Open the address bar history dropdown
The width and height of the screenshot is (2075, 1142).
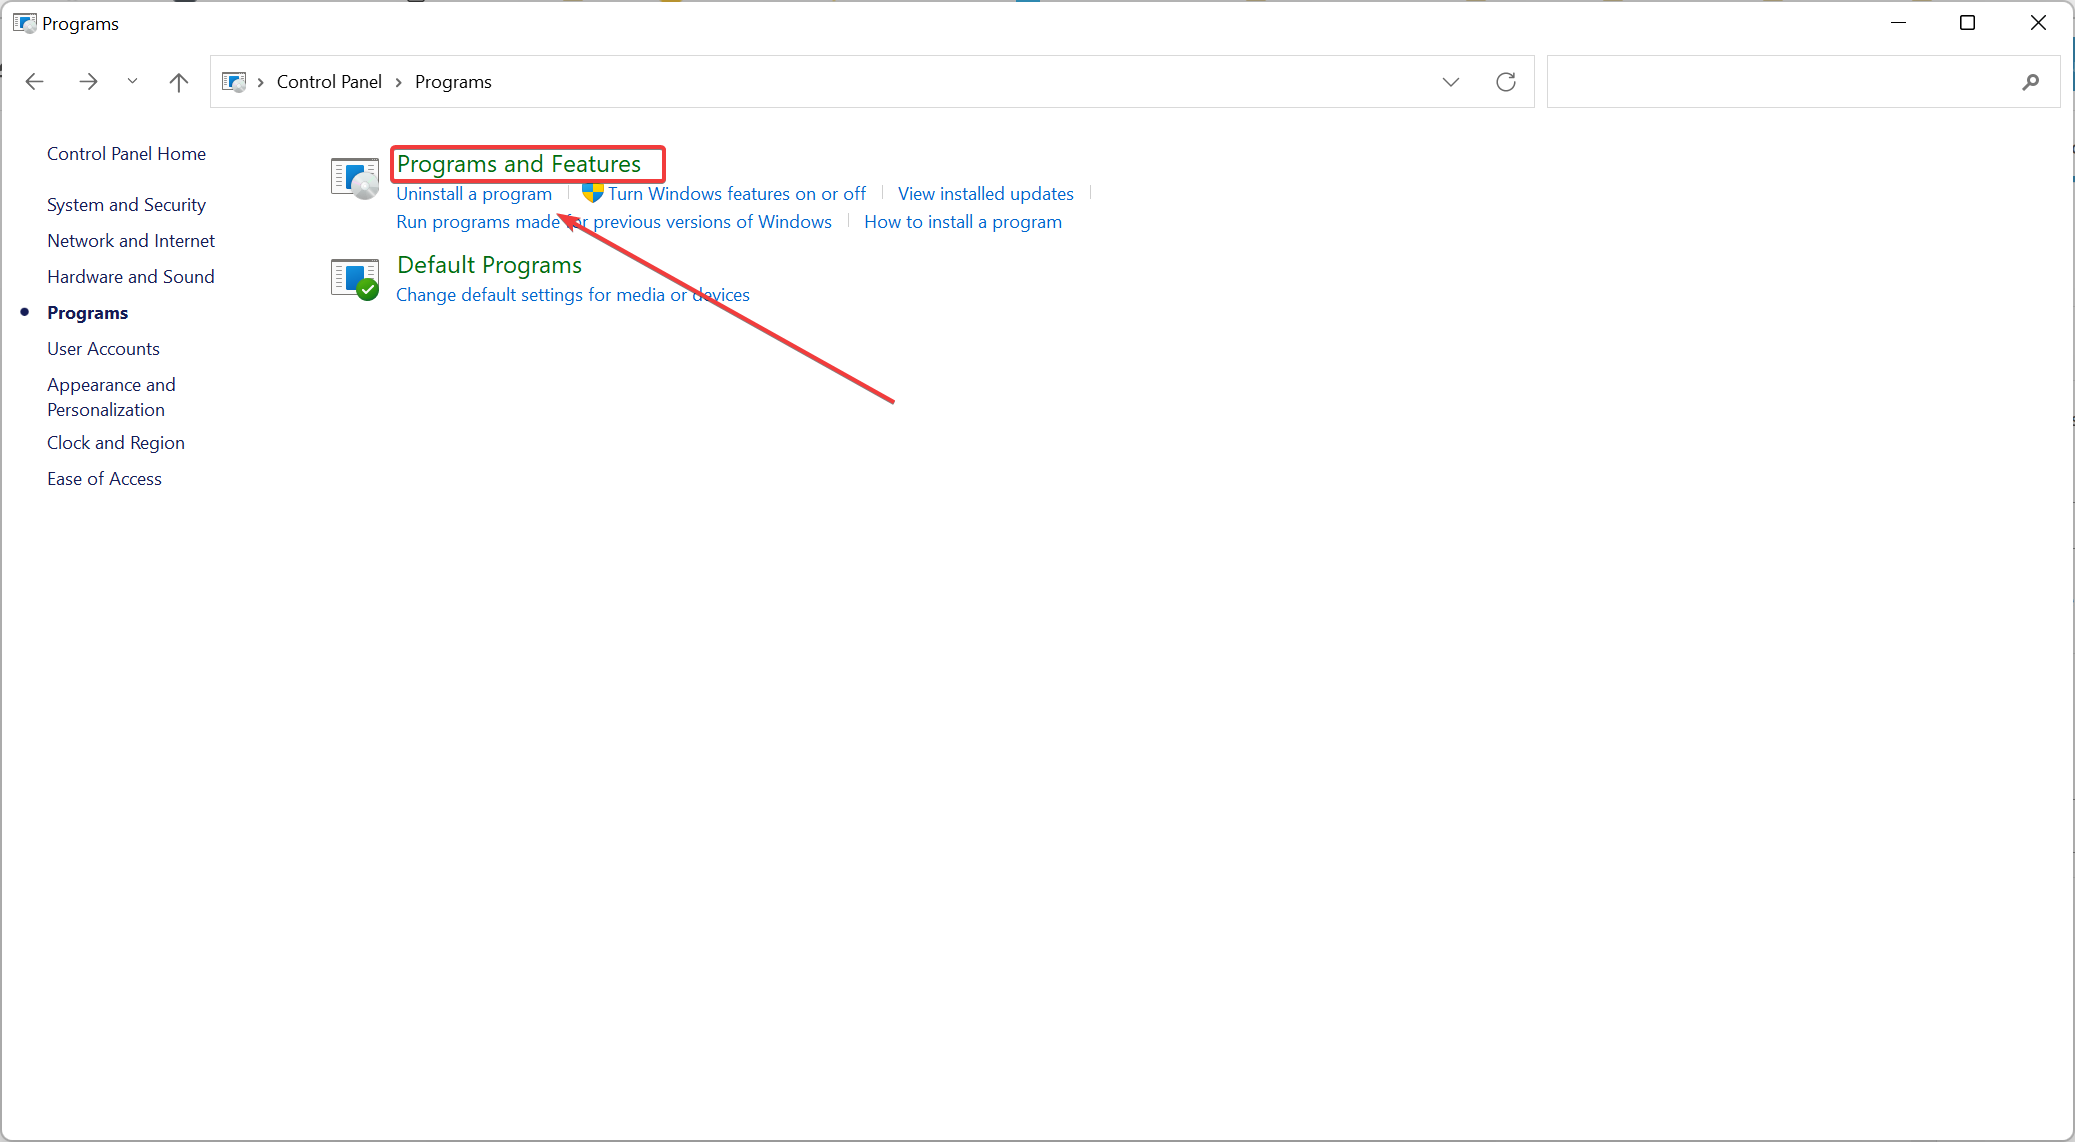(x=1451, y=82)
